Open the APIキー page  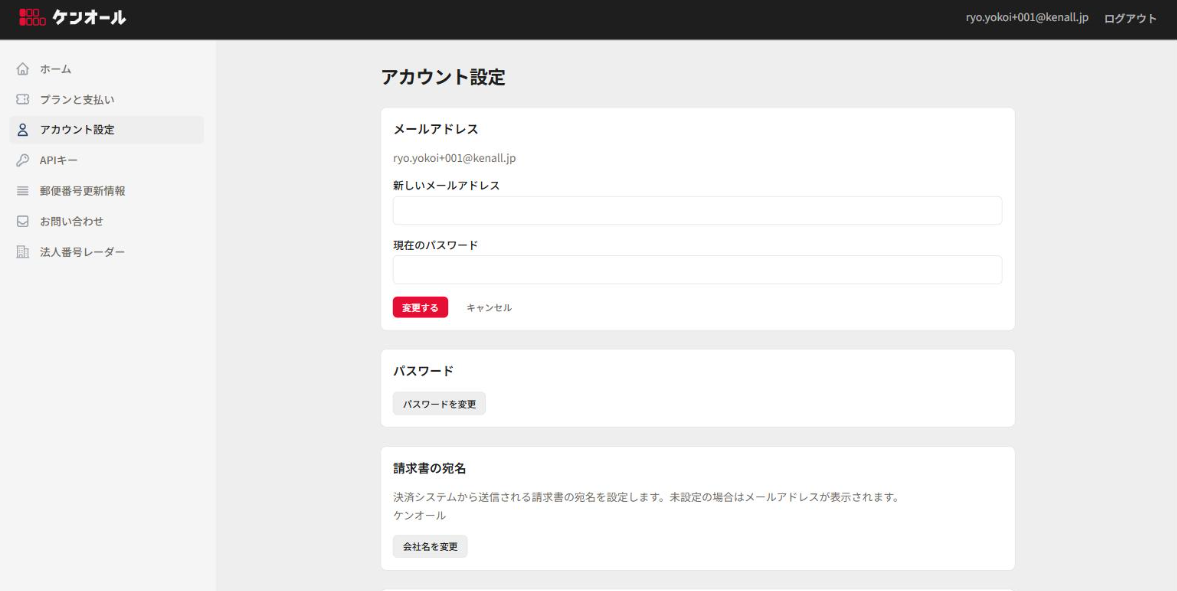(x=107, y=160)
